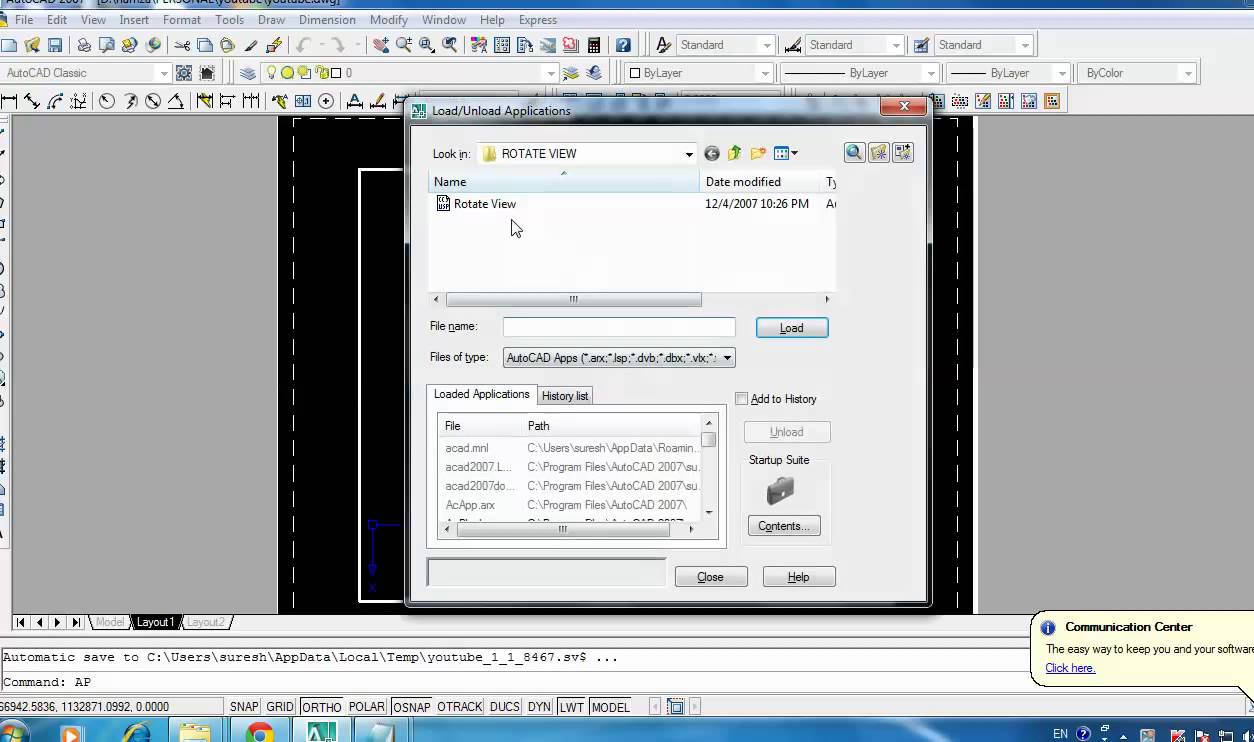Switch to the History list tab
Screen dimensions: 1254x742
pyautogui.click(x=565, y=395)
